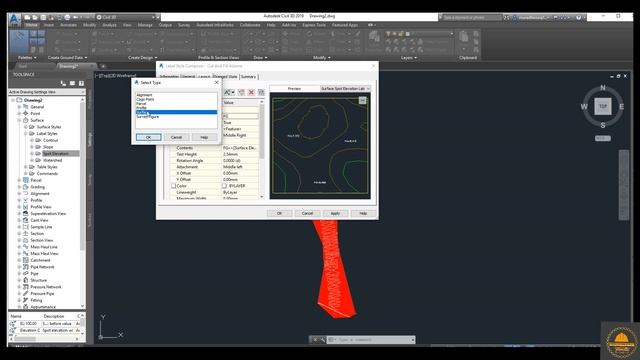The width and height of the screenshot is (640, 360).
Task: Click Cancel in Label Style Composer
Action: [307, 213]
